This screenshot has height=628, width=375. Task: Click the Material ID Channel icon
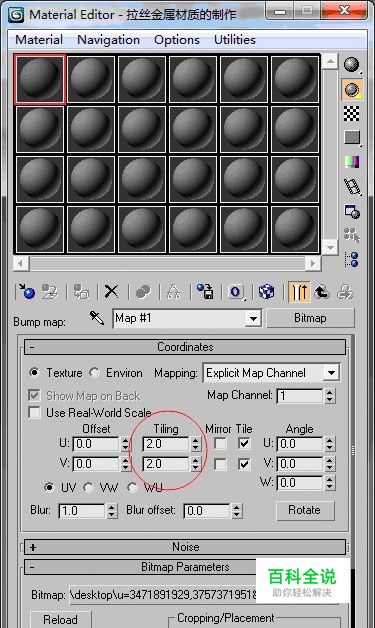tap(236, 292)
